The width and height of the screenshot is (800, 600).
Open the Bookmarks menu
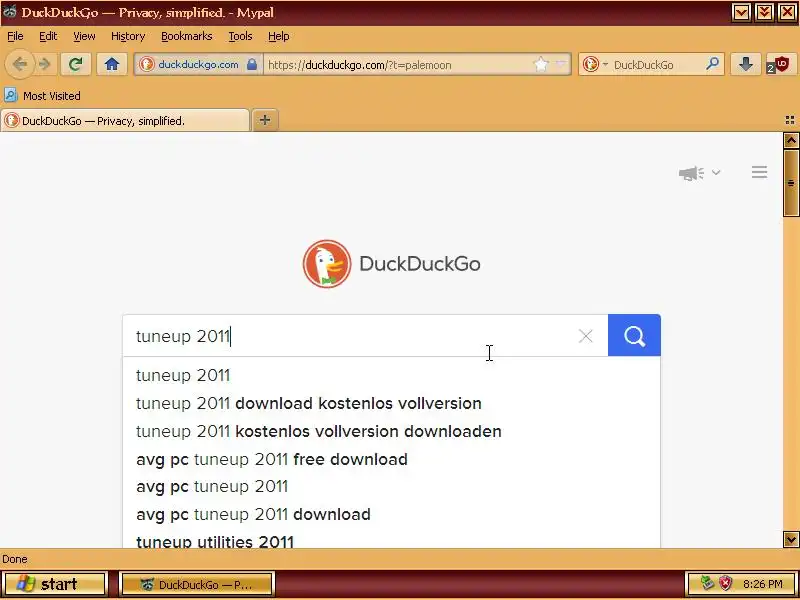click(x=187, y=36)
